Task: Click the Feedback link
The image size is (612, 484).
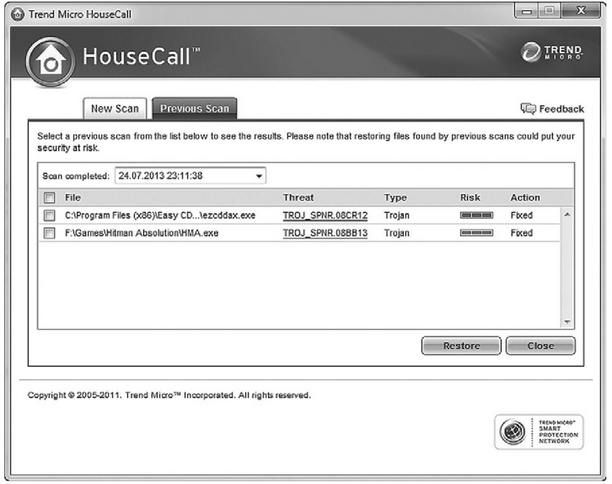Action: (x=561, y=109)
